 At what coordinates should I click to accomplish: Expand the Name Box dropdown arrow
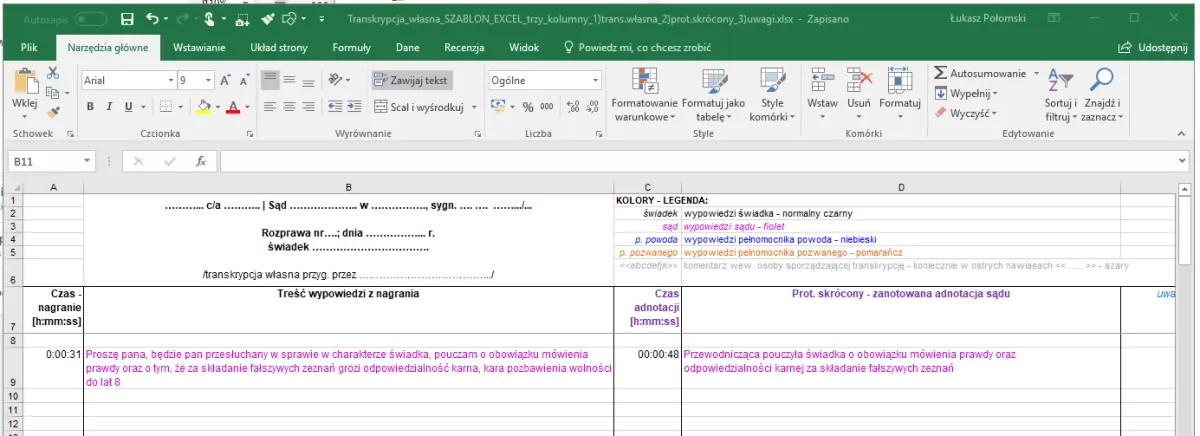[87, 161]
